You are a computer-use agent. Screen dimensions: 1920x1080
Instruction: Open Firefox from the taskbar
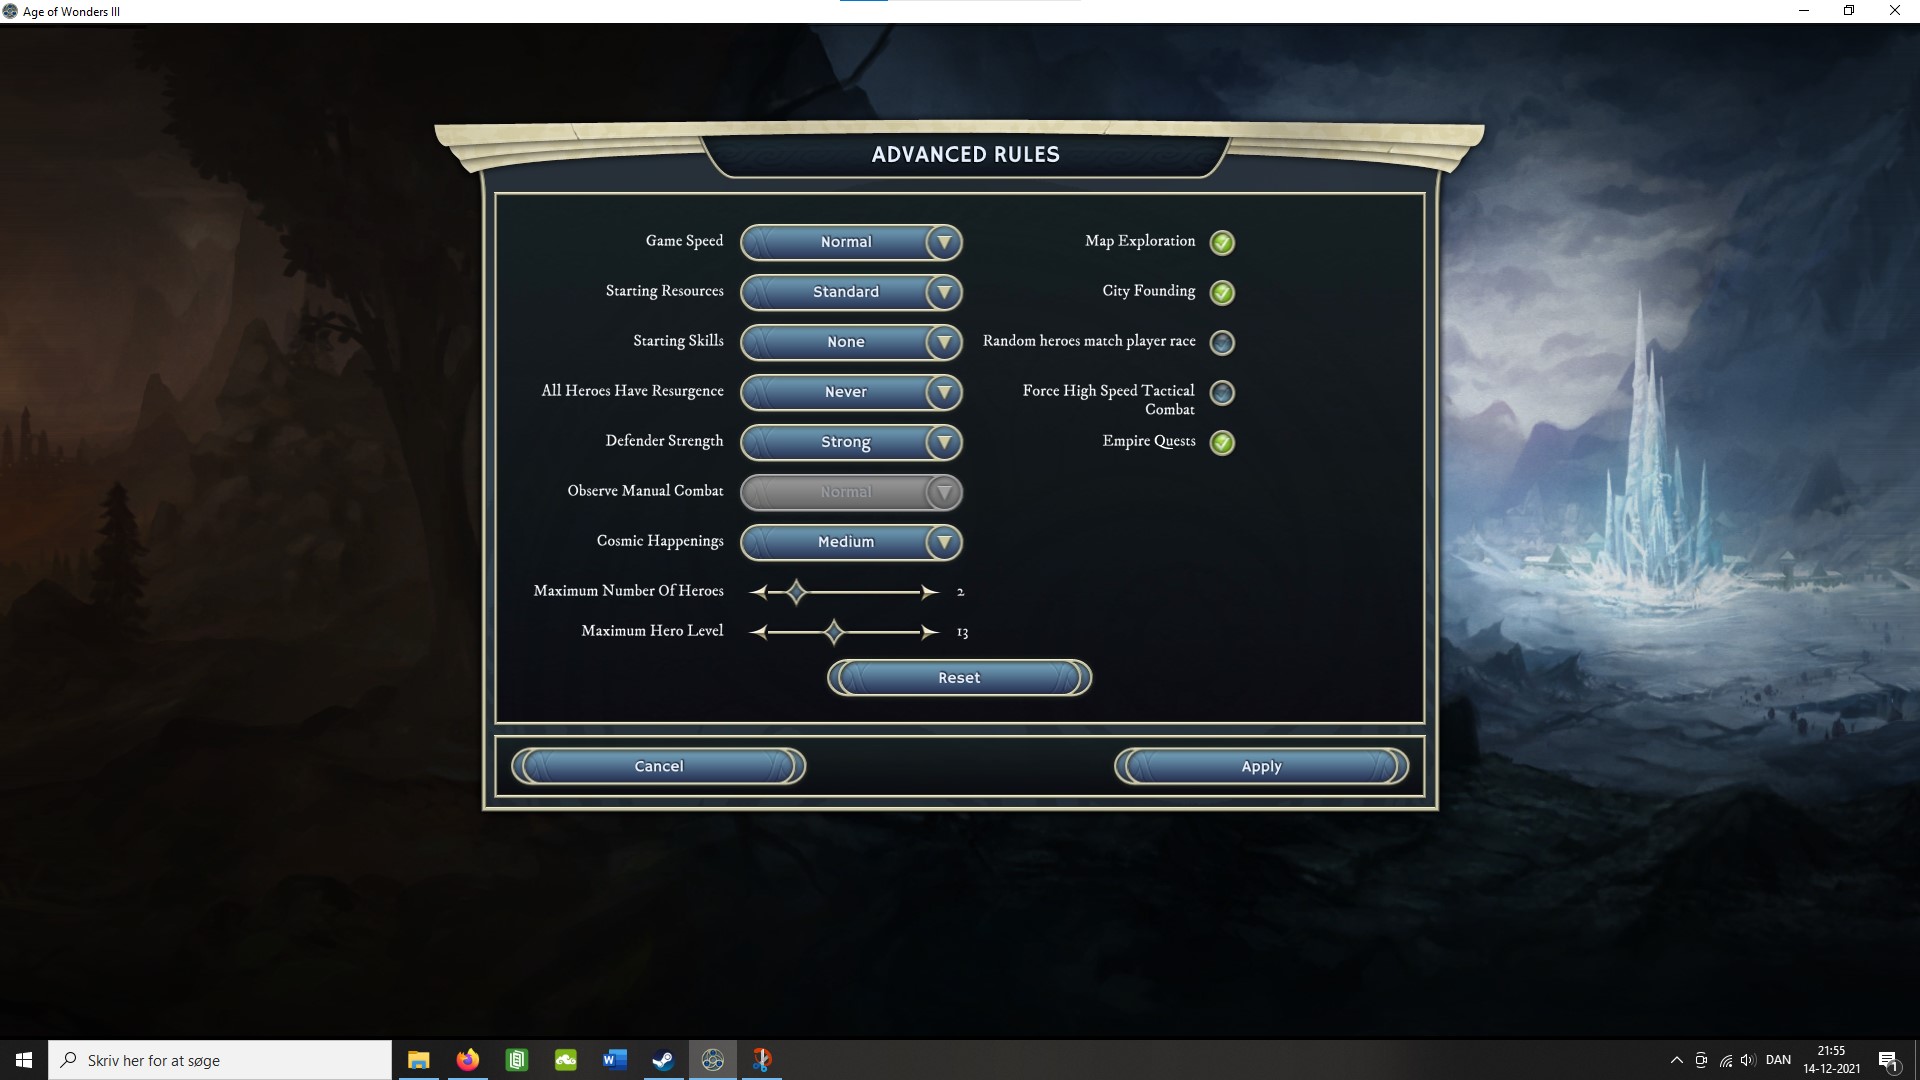click(468, 1060)
